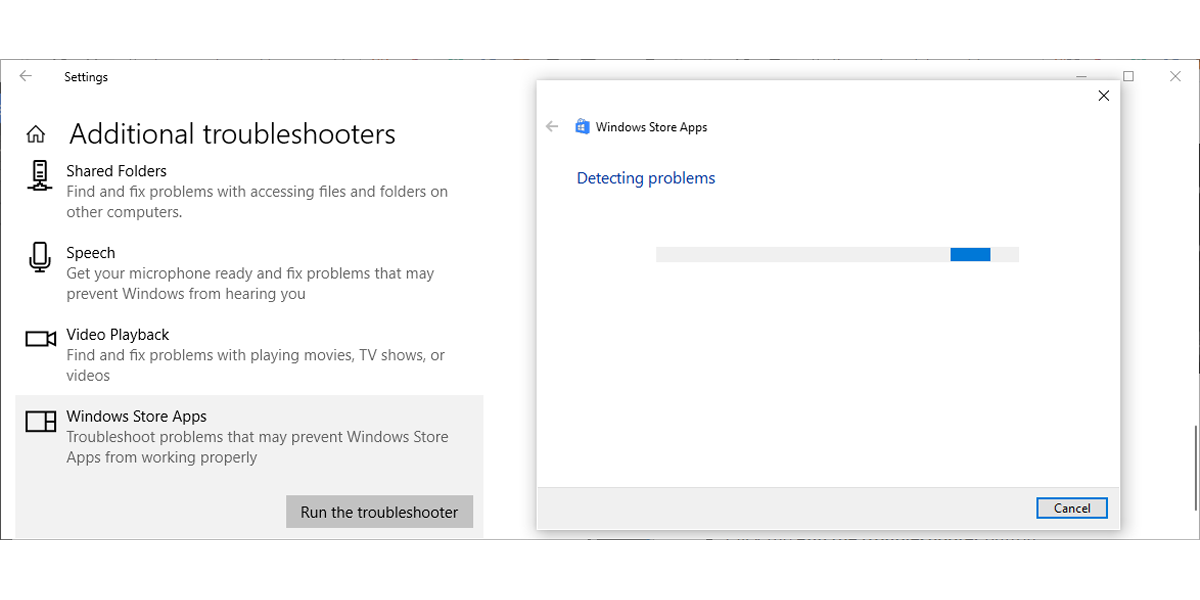Close the troubleshooter dialog
The image size is (1200, 600).
pyautogui.click(x=1103, y=96)
